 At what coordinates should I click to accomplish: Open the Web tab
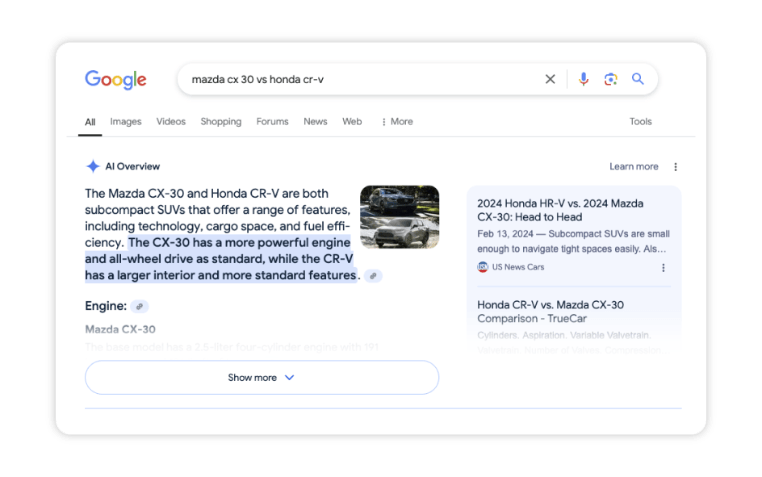point(352,121)
